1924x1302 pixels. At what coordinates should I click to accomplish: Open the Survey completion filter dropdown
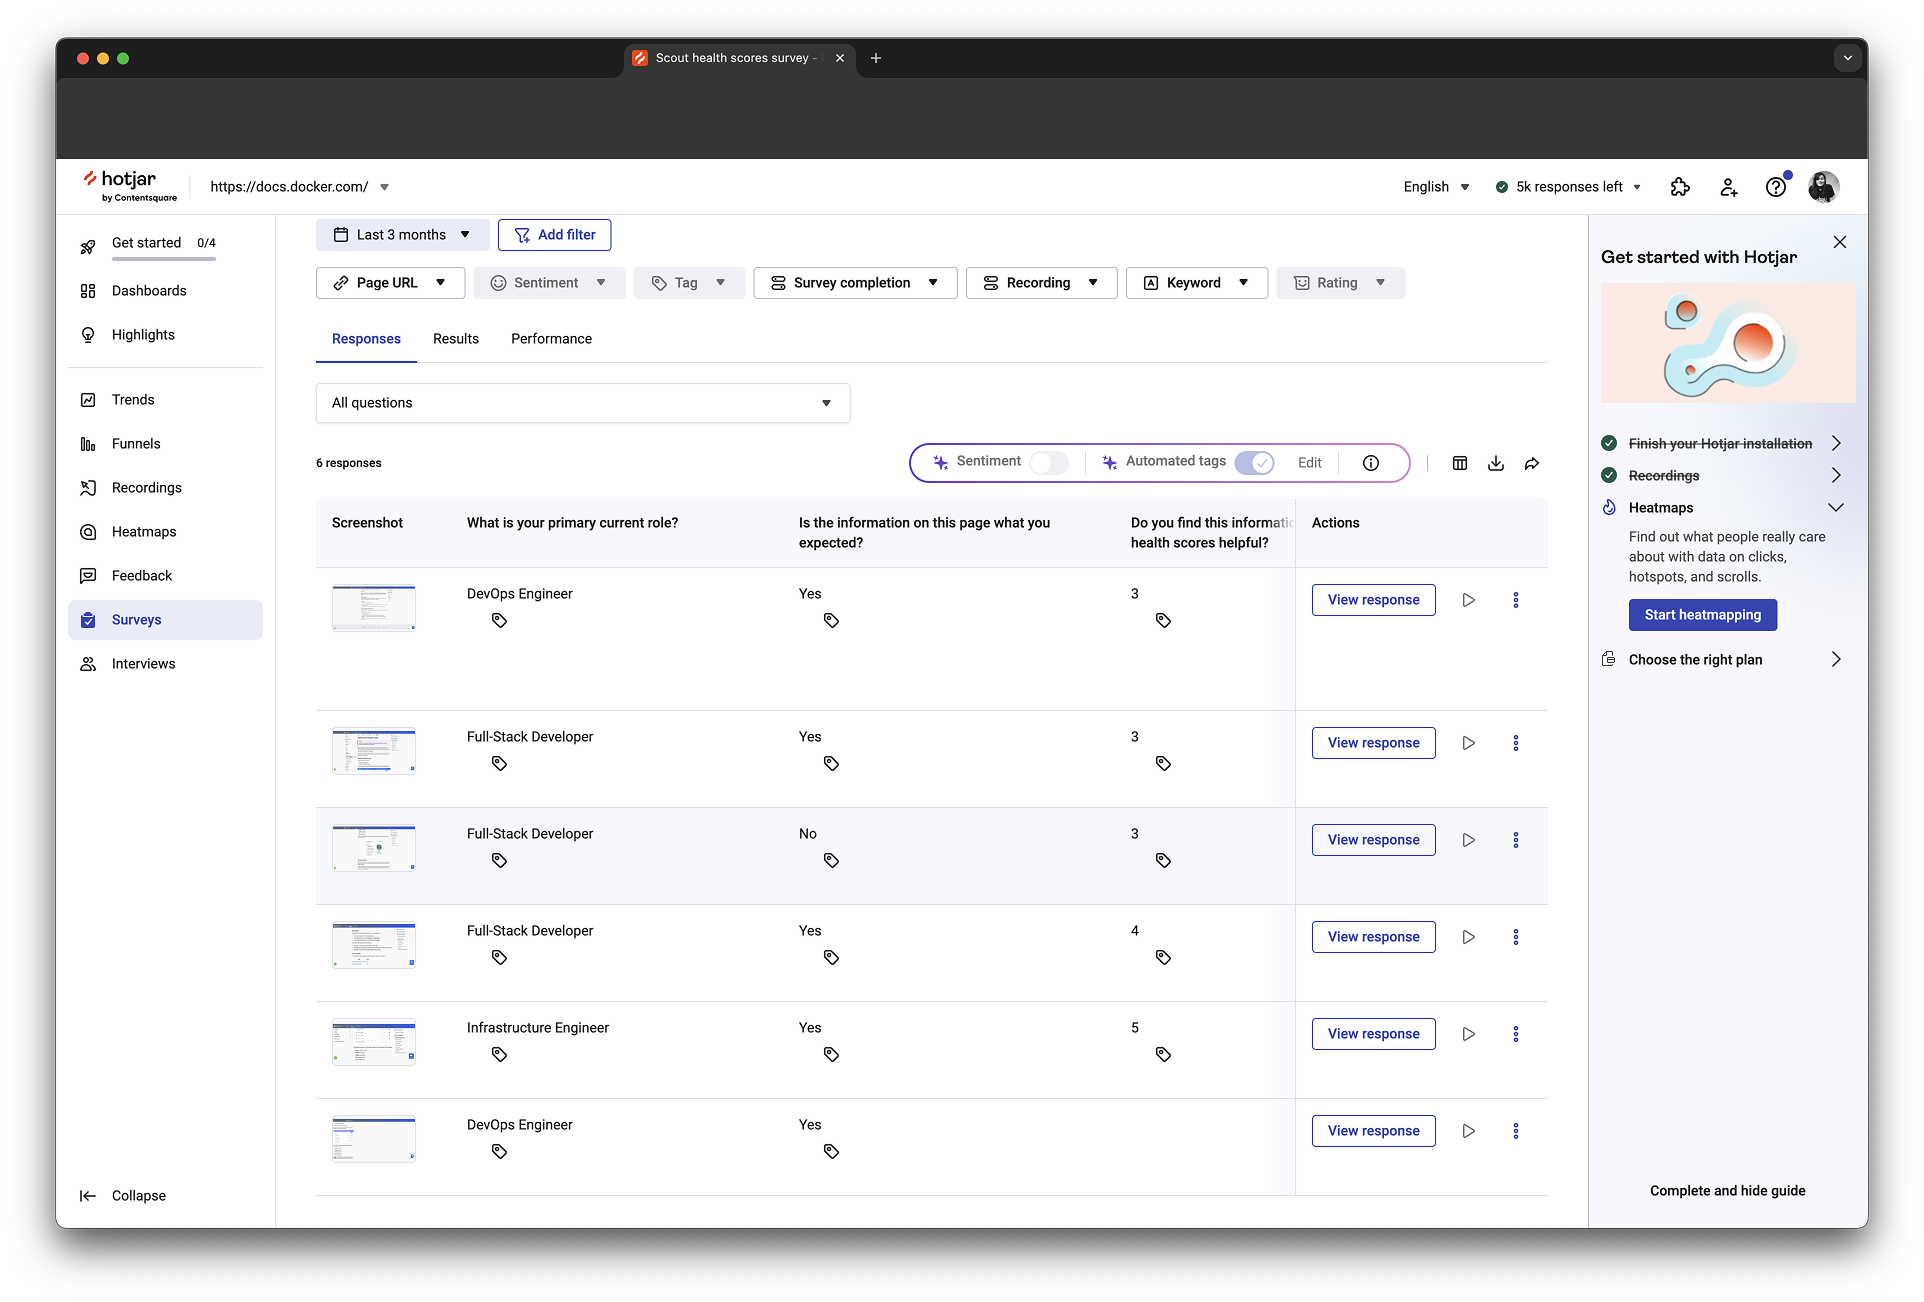point(855,283)
